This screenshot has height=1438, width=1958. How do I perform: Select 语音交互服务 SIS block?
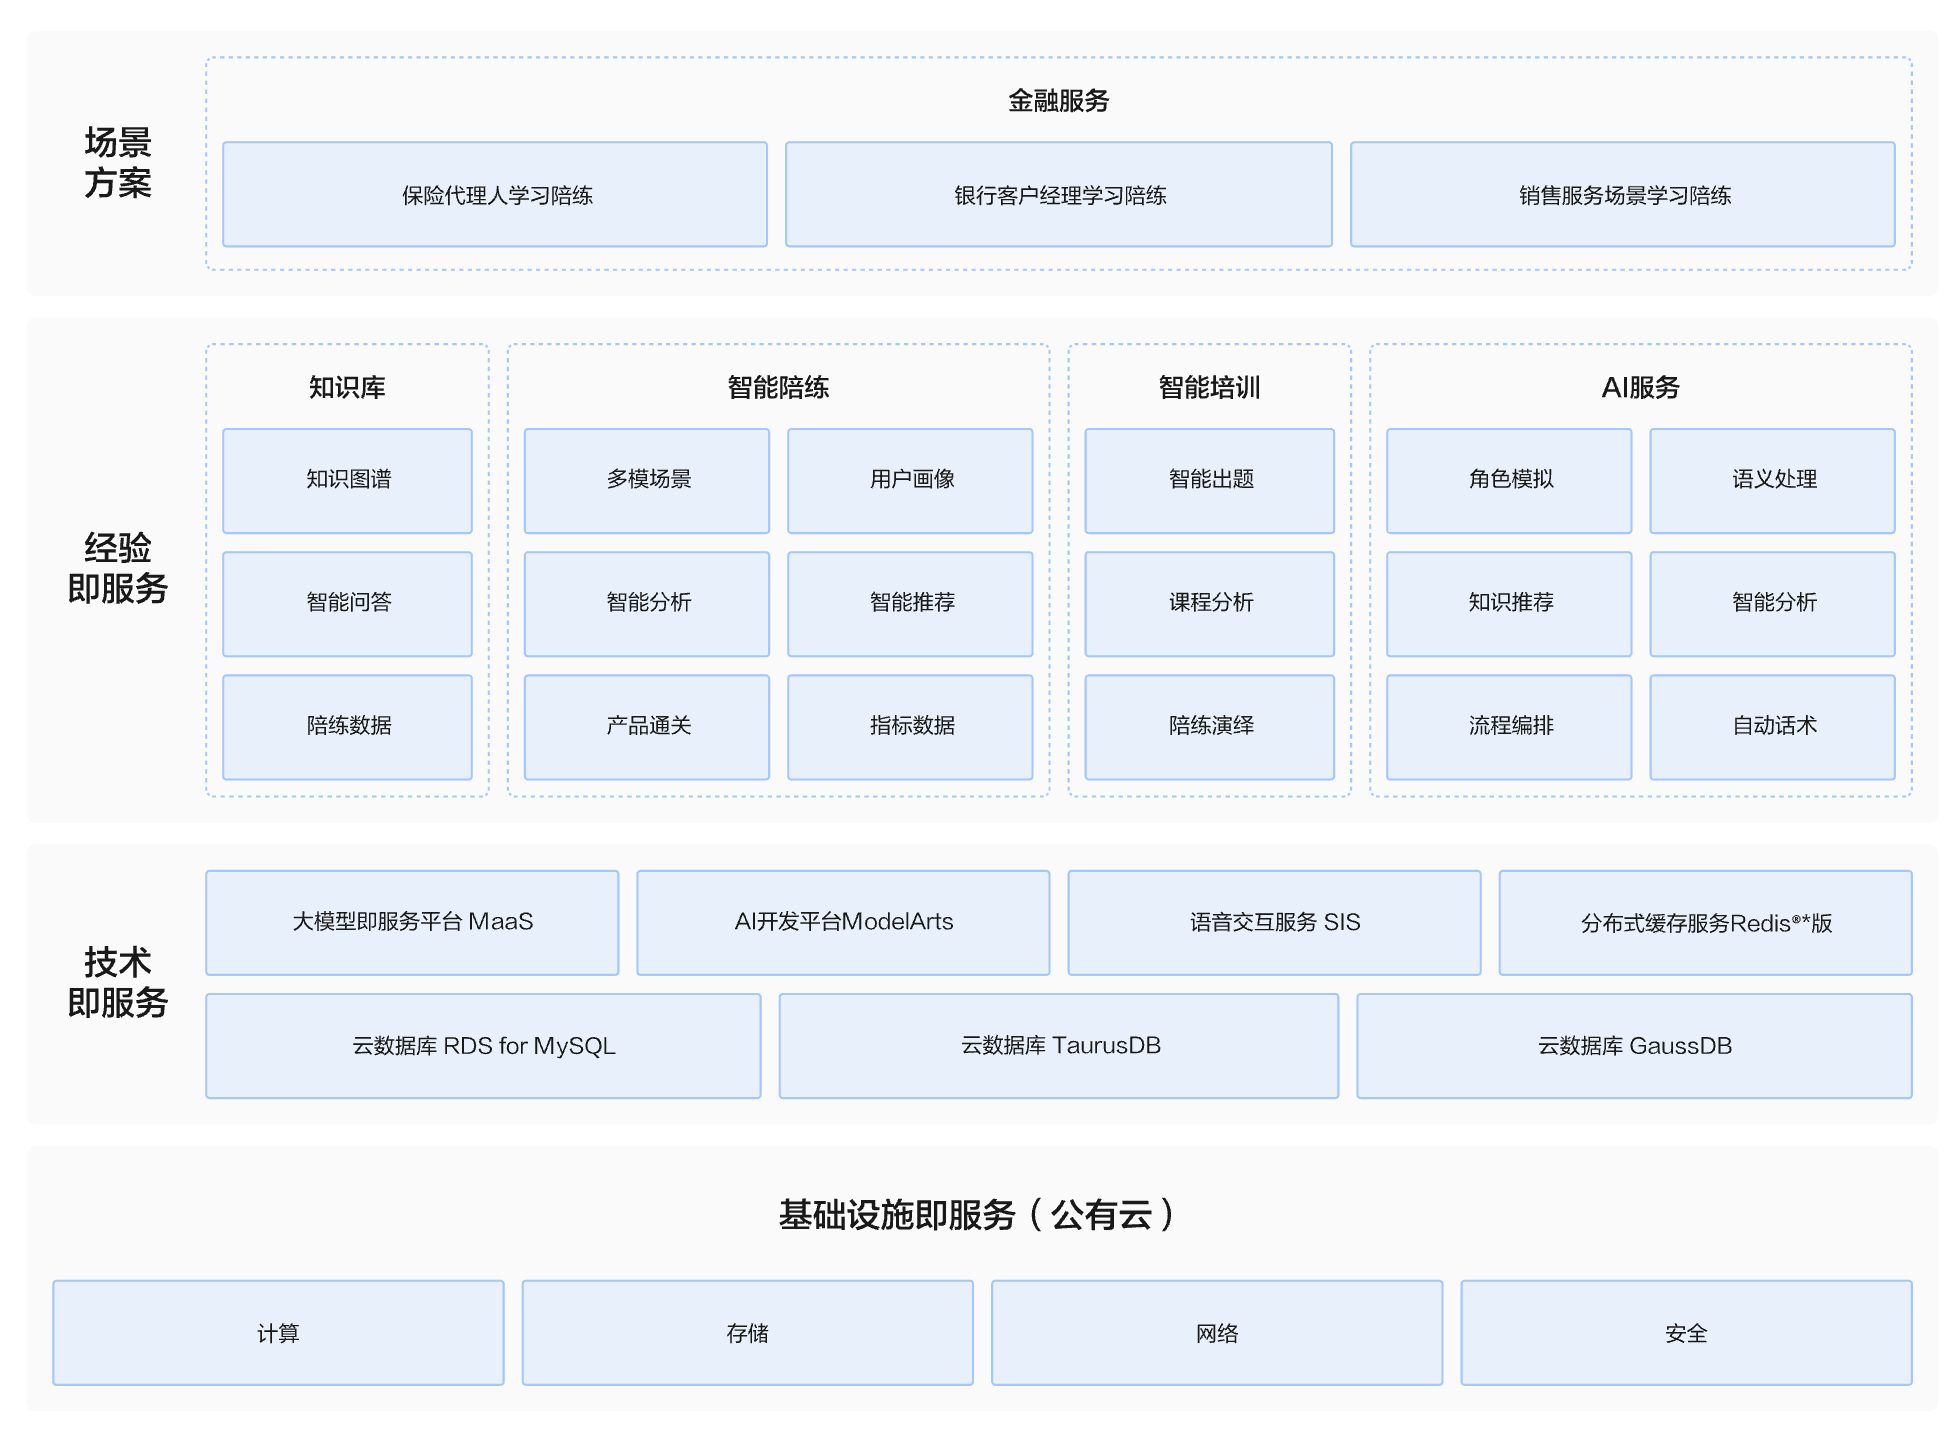[1274, 922]
